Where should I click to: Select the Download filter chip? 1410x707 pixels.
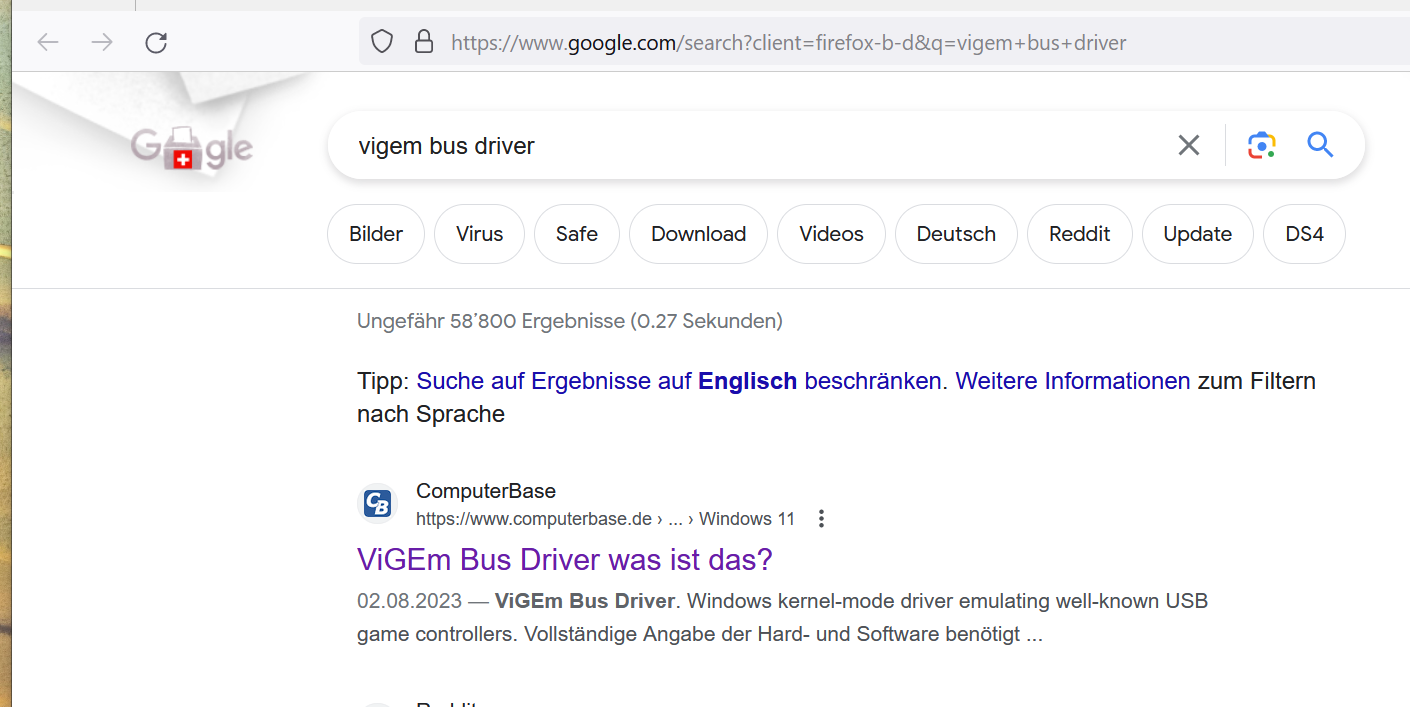pyautogui.click(x=699, y=234)
